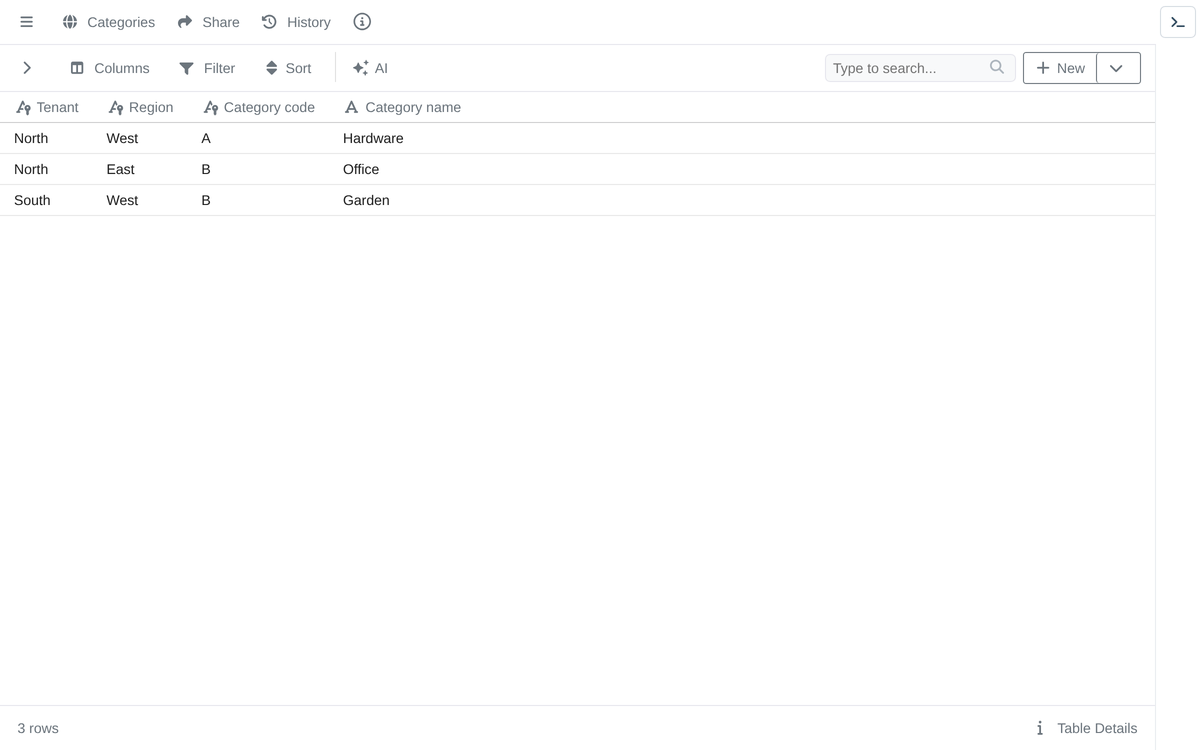The height and width of the screenshot is (750, 1200).
Task: Open the New button dropdown arrow
Action: (x=1117, y=68)
